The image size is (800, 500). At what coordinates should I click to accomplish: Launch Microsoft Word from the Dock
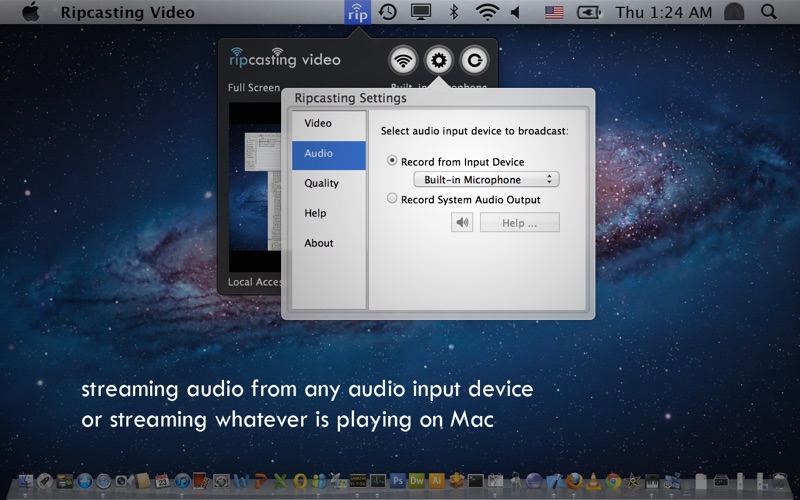(241, 481)
